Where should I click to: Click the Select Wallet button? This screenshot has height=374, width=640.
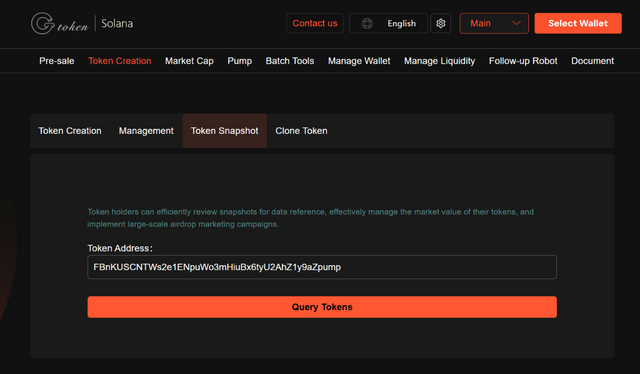(578, 23)
